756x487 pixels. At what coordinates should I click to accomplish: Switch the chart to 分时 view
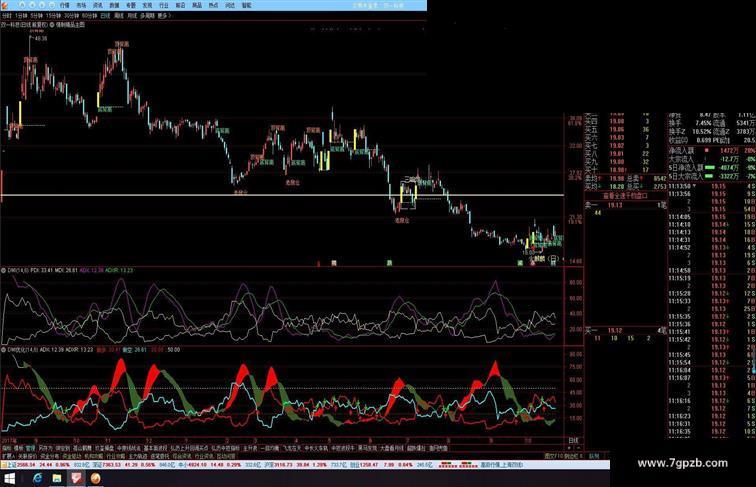coord(6,16)
